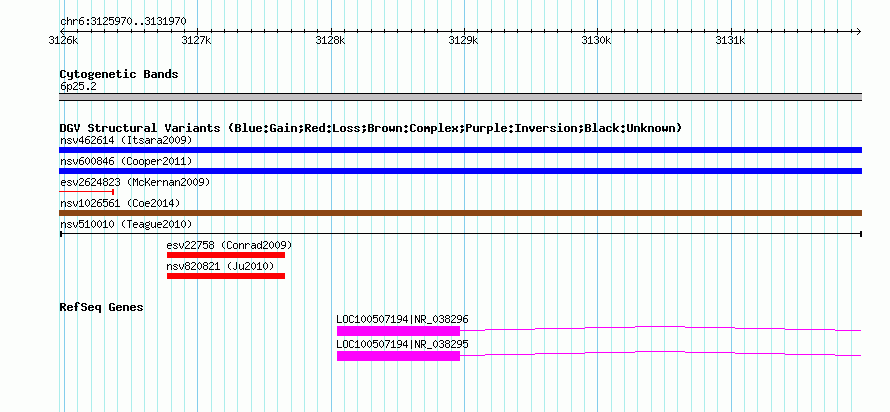Select the short red esv2624823 McKernan2009 variant line
Viewport: 890px width, 412px height.
click(86, 192)
